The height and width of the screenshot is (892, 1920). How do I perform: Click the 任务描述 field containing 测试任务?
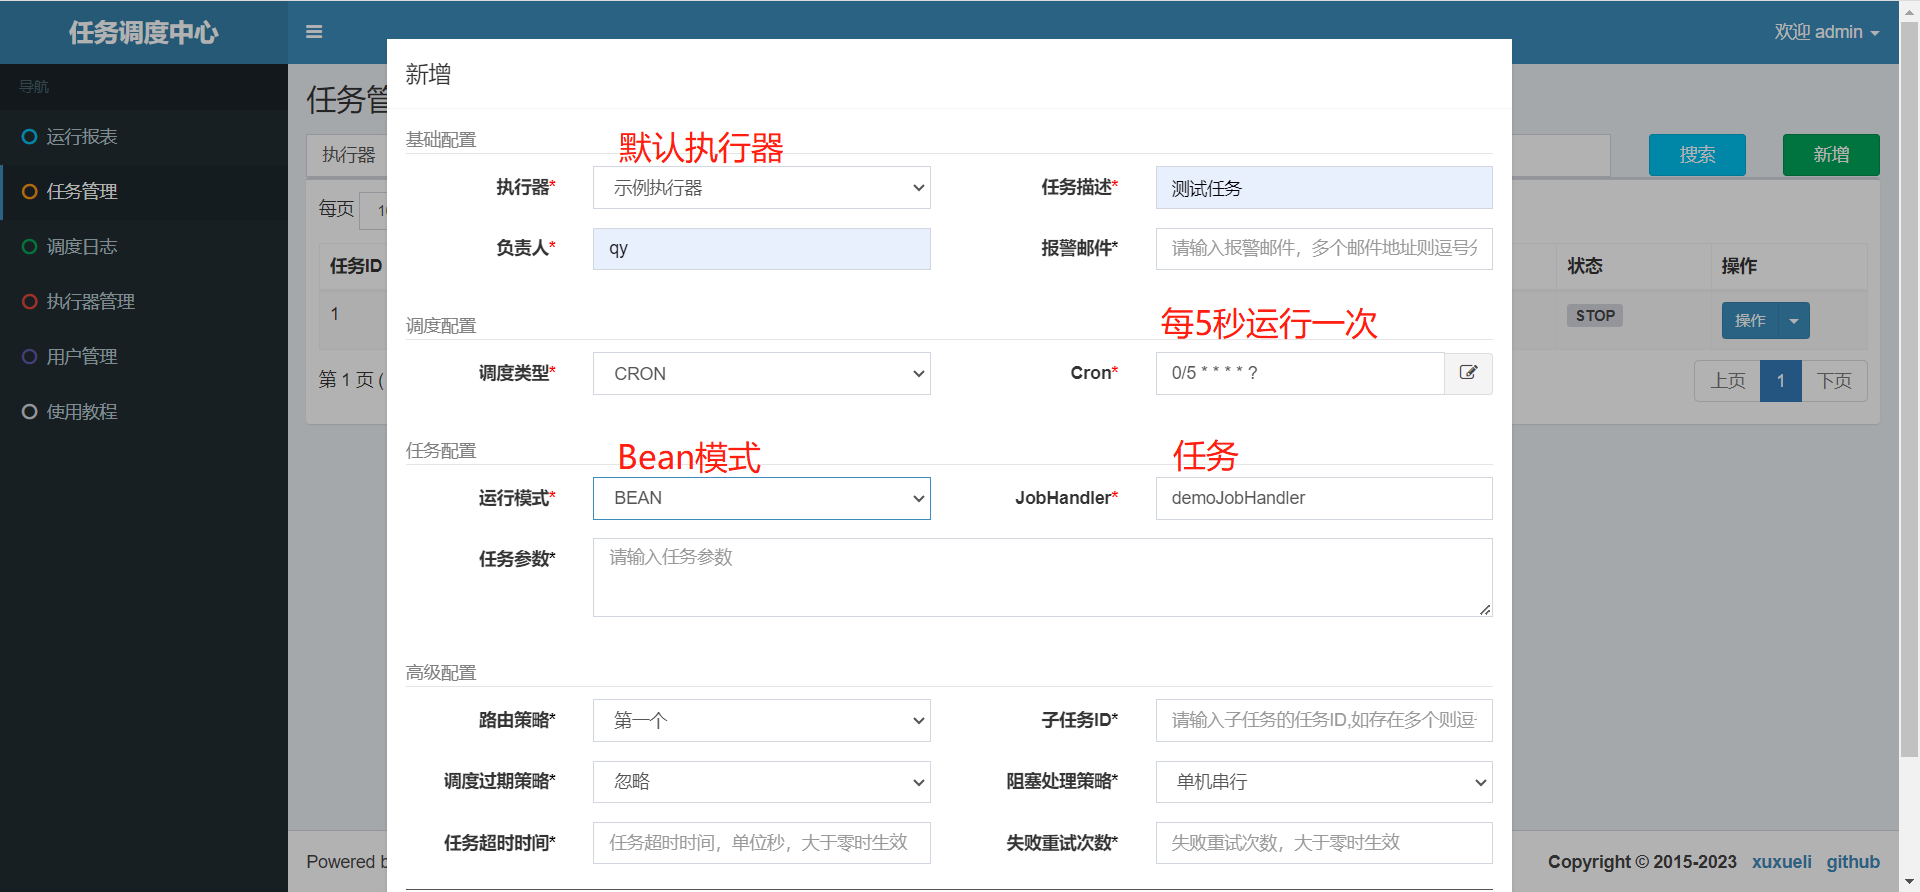click(1324, 188)
